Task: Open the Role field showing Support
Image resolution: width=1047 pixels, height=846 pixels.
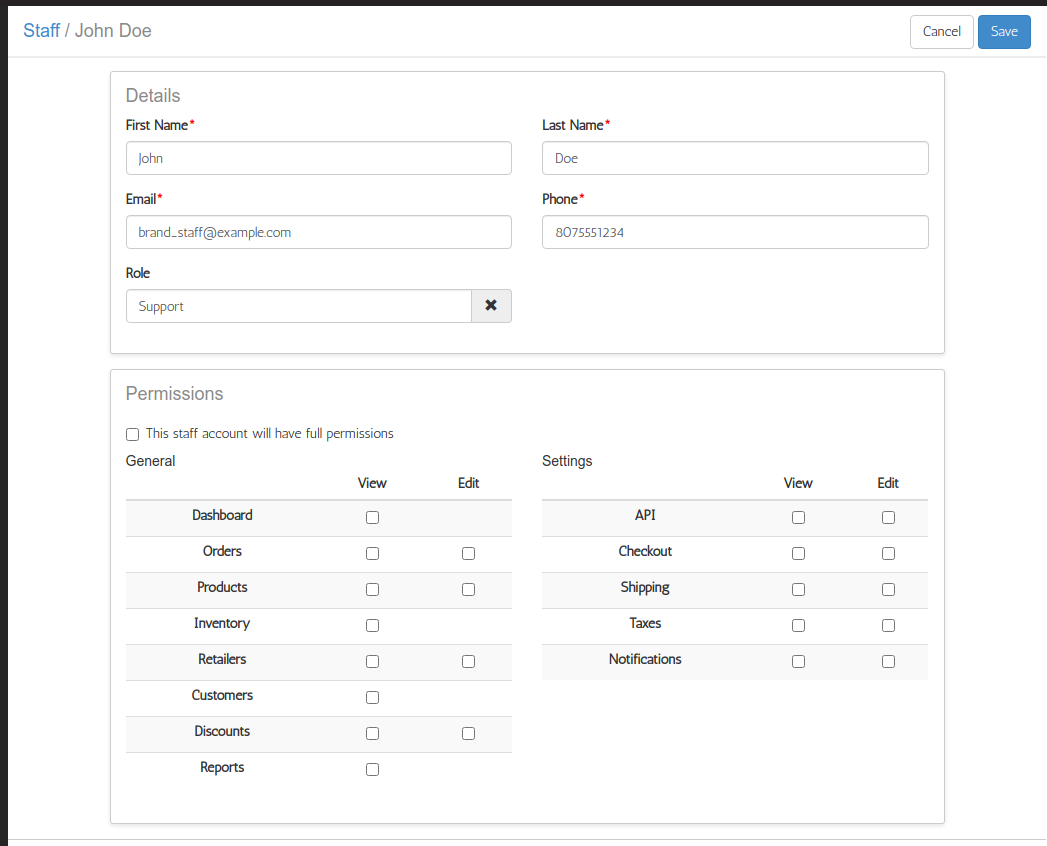Action: tap(298, 306)
